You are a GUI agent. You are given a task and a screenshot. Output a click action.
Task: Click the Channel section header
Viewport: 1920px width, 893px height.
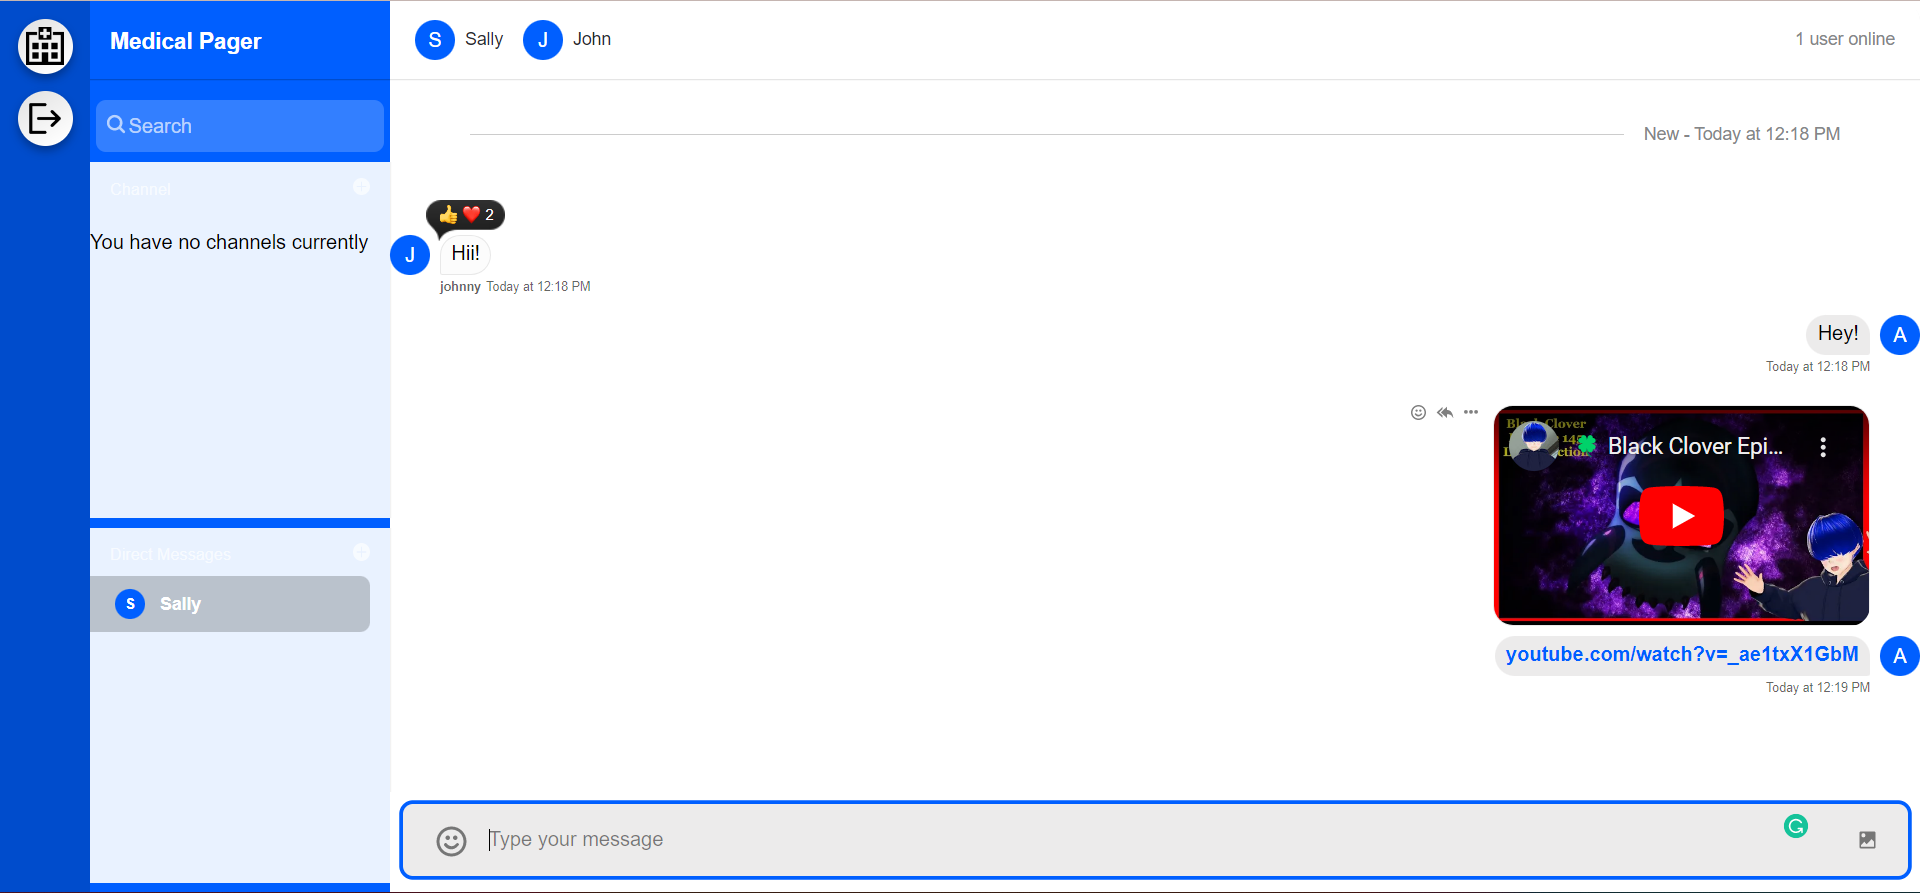tap(140, 189)
